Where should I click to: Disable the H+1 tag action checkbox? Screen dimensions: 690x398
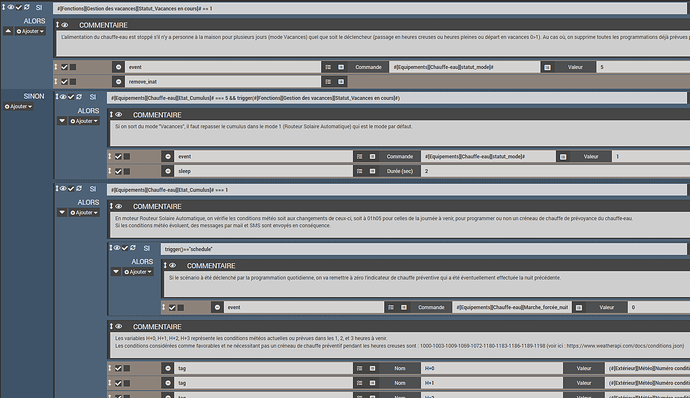(x=118, y=383)
